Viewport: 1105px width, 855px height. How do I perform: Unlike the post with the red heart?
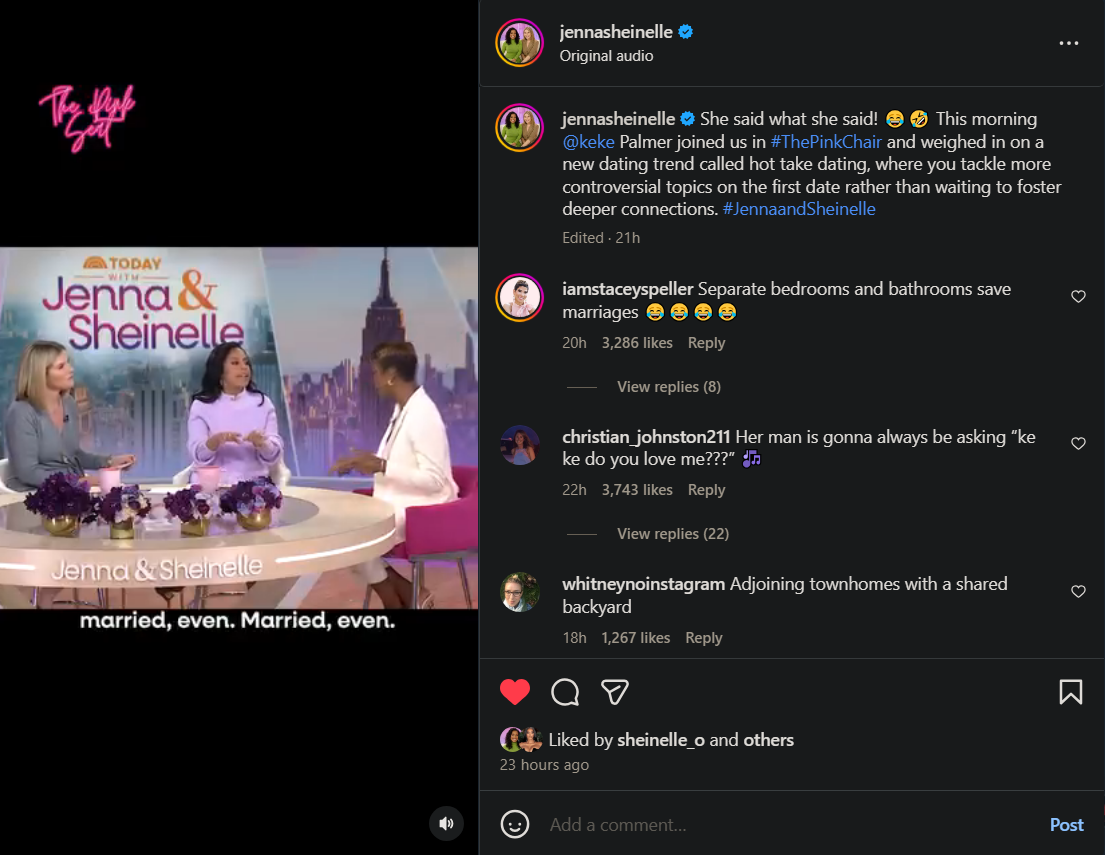click(515, 692)
